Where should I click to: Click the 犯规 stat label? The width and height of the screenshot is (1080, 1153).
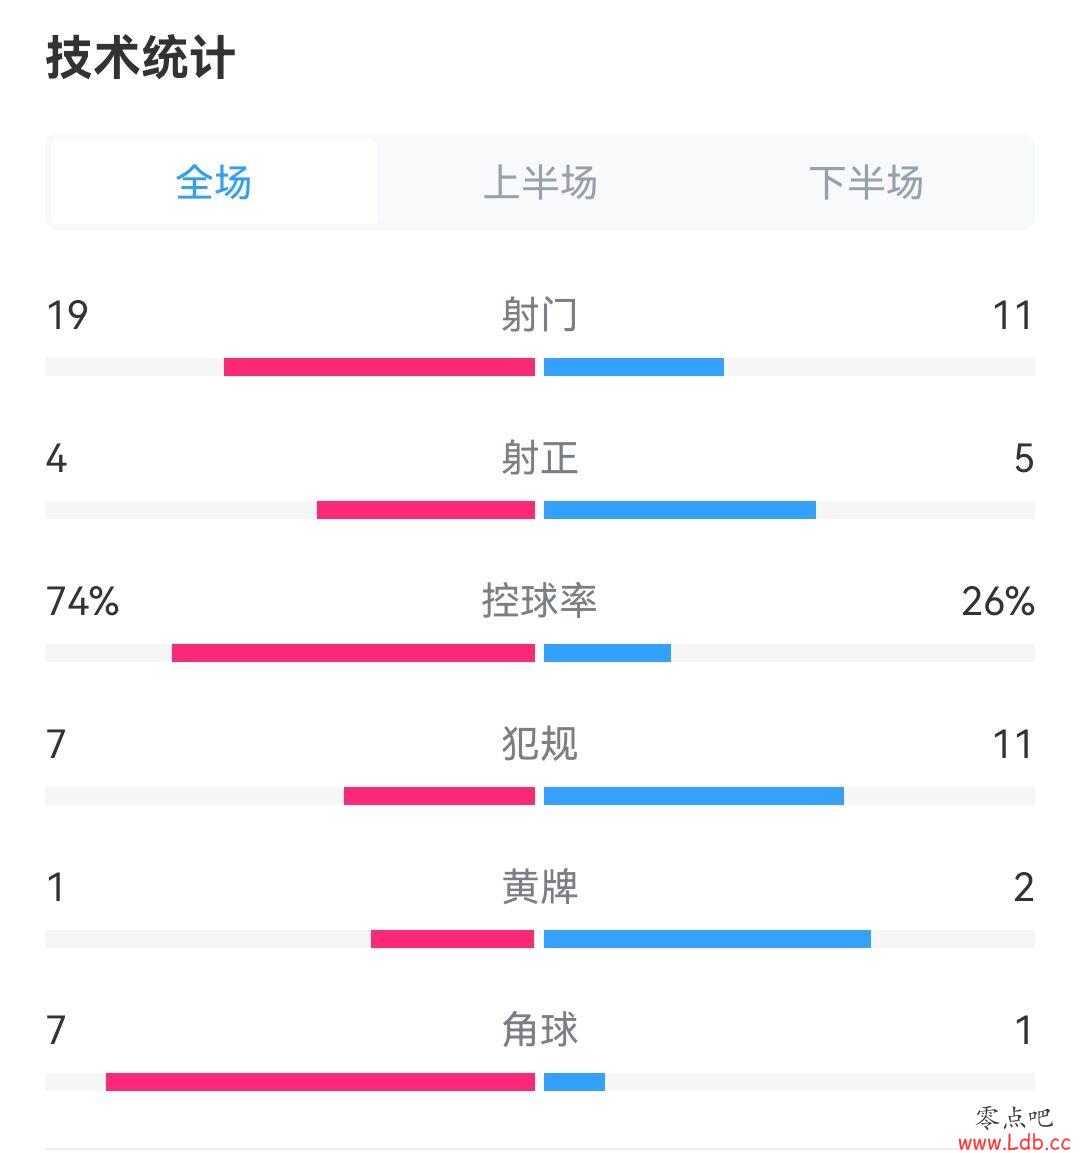pos(540,743)
